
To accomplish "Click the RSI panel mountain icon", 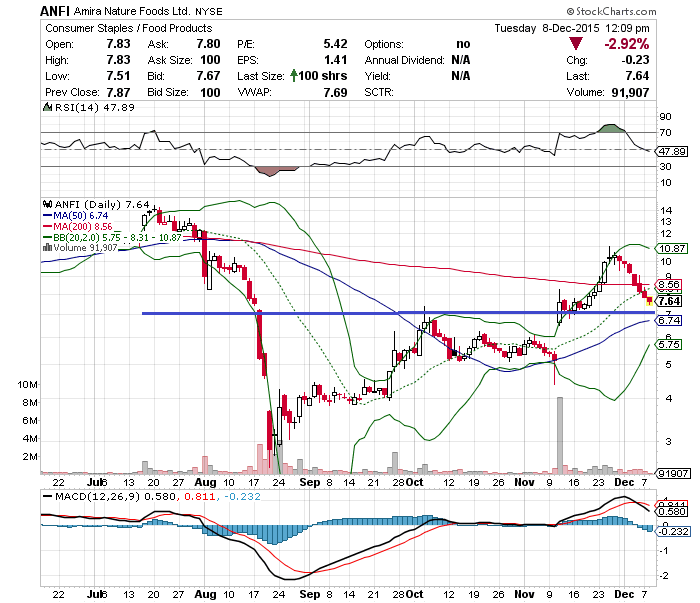I will point(47,107).
